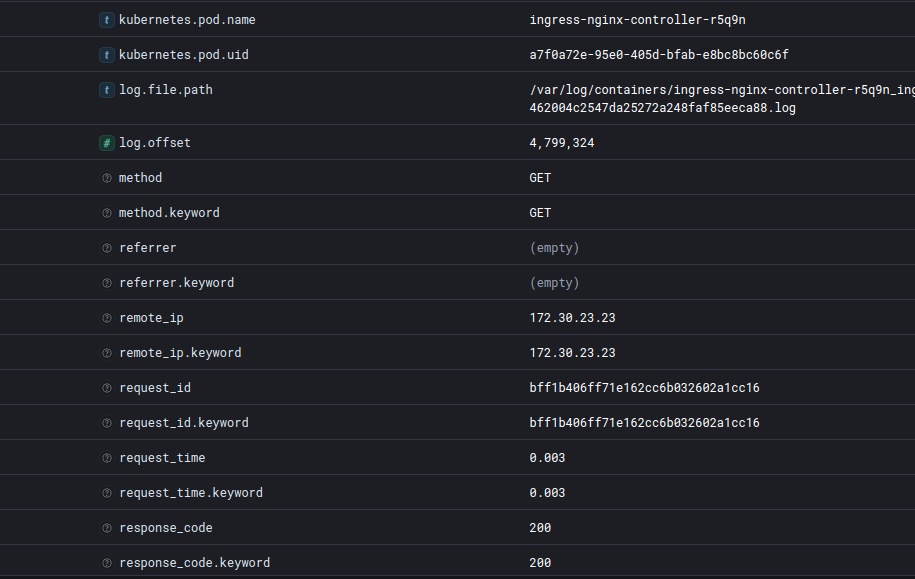Screen dimensions: 915x579
Task: Click the question mark icon beside referrer
Action: point(106,248)
